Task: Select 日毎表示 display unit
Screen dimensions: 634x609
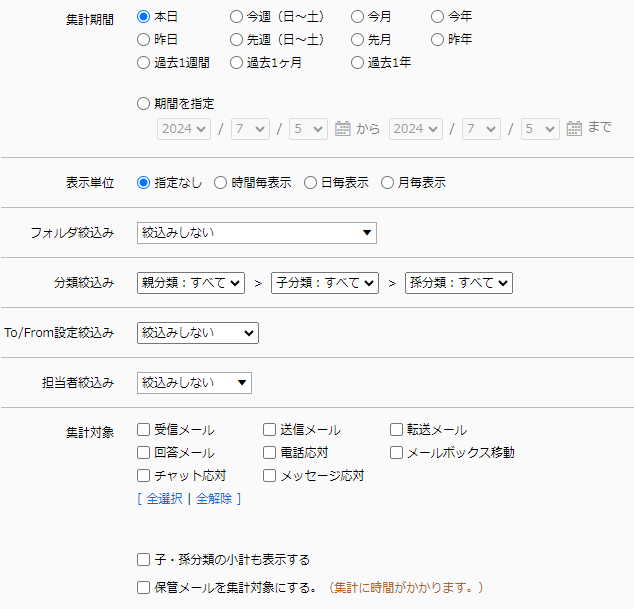Action: (x=311, y=183)
